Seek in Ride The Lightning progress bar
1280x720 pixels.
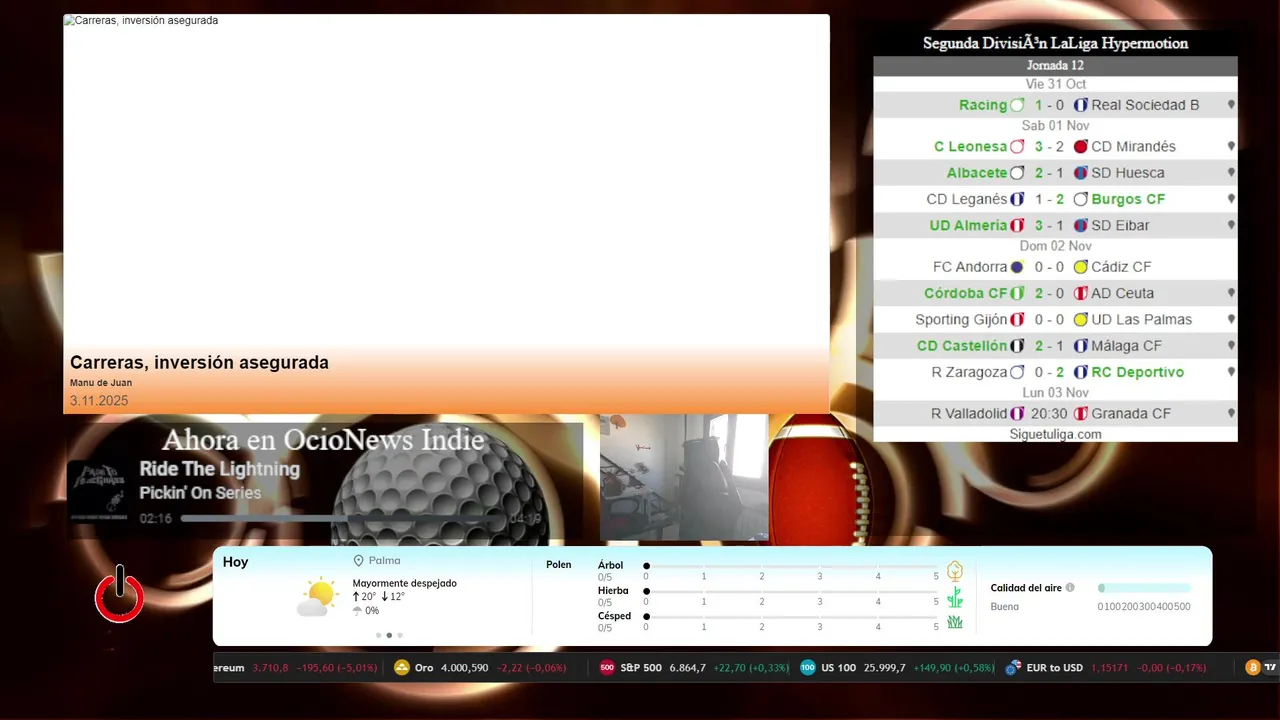(342, 519)
